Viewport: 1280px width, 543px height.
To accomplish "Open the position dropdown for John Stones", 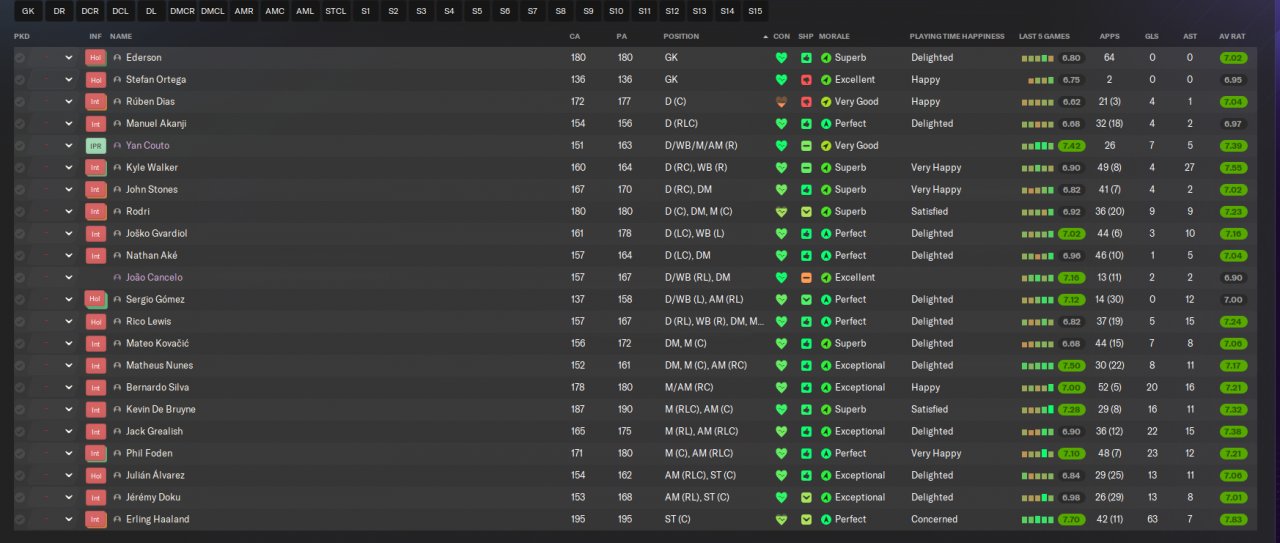I will (x=69, y=190).
